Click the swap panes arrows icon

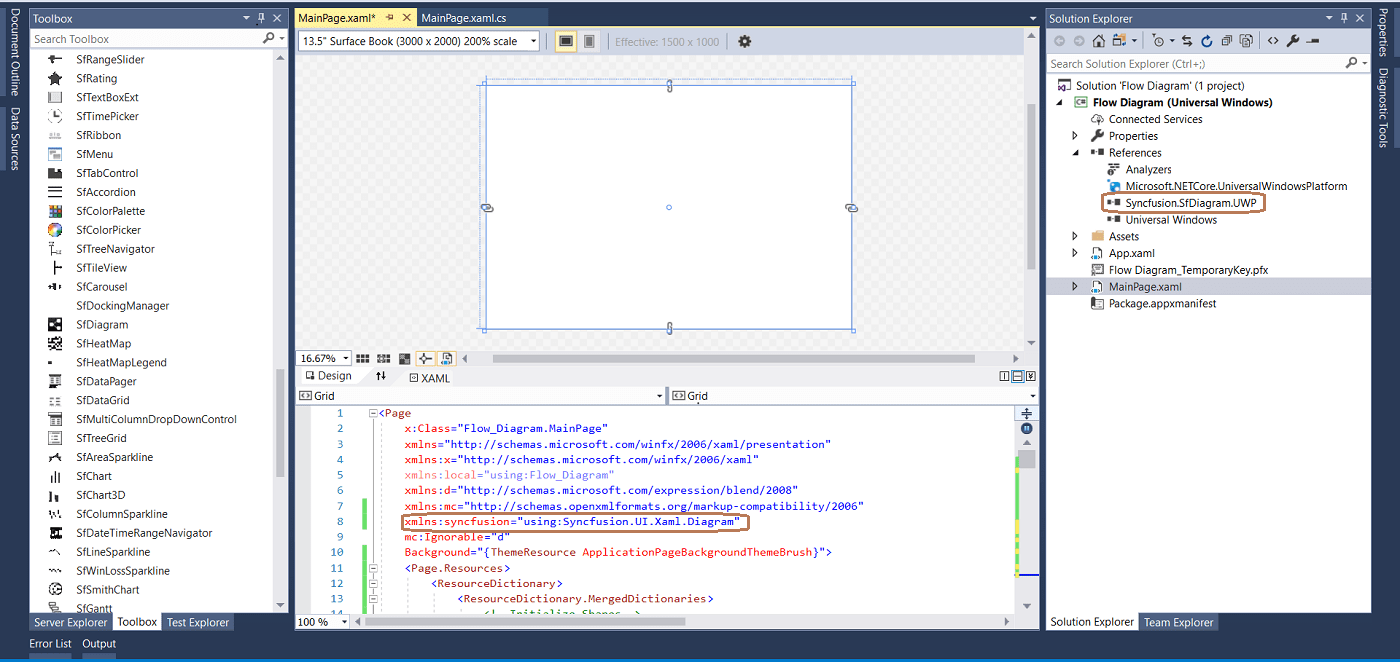(381, 376)
